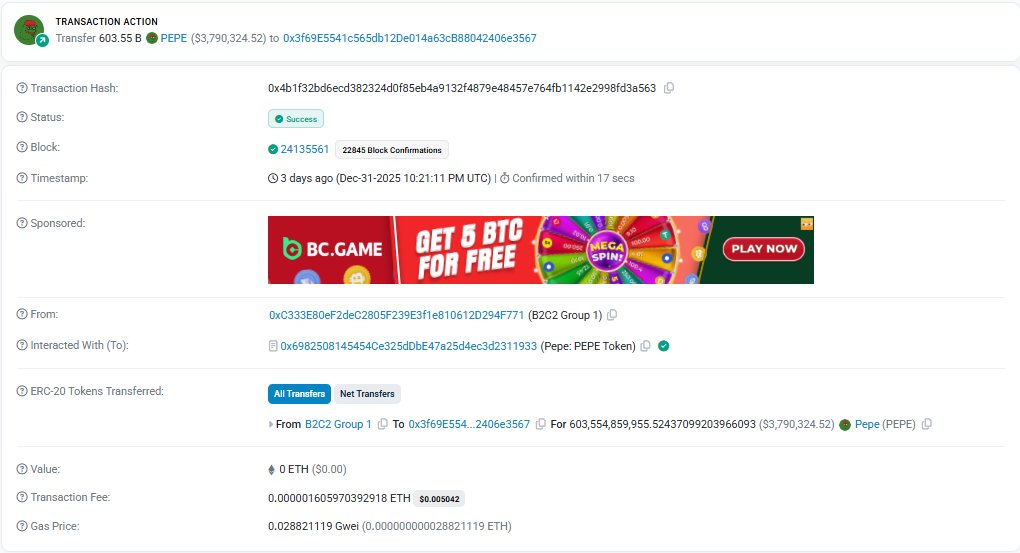Click help icon beside Interacted With (To)
This screenshot has height=553, width=1020.
point(22,345)
